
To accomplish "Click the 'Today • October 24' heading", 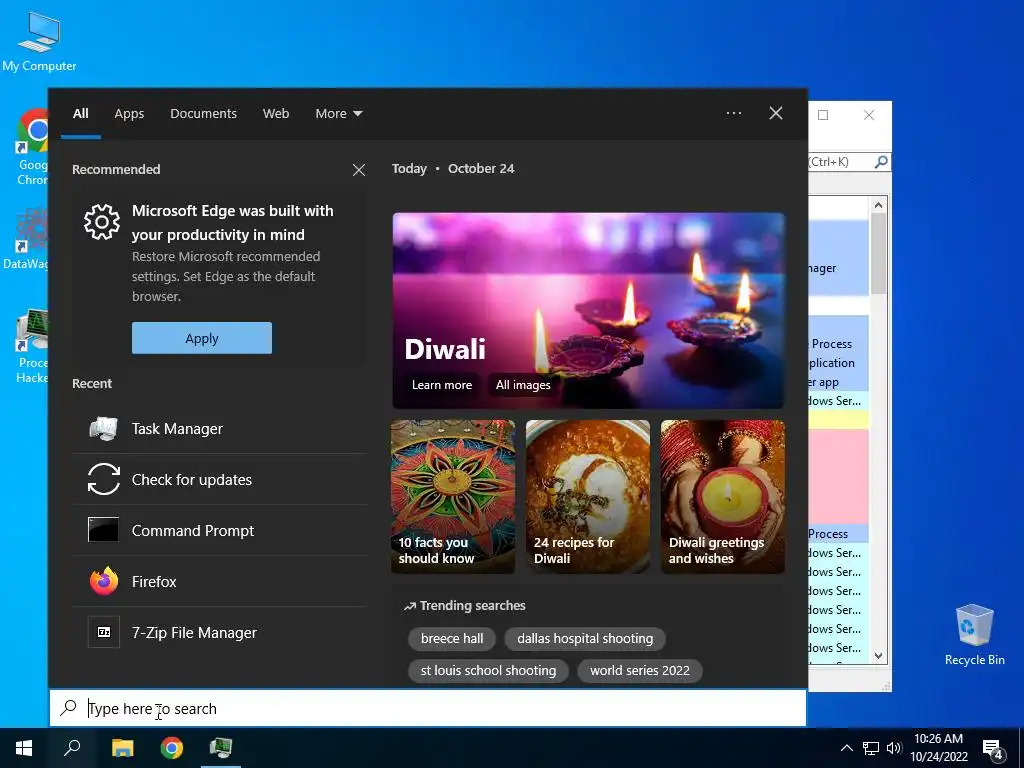I will point(453,168).
